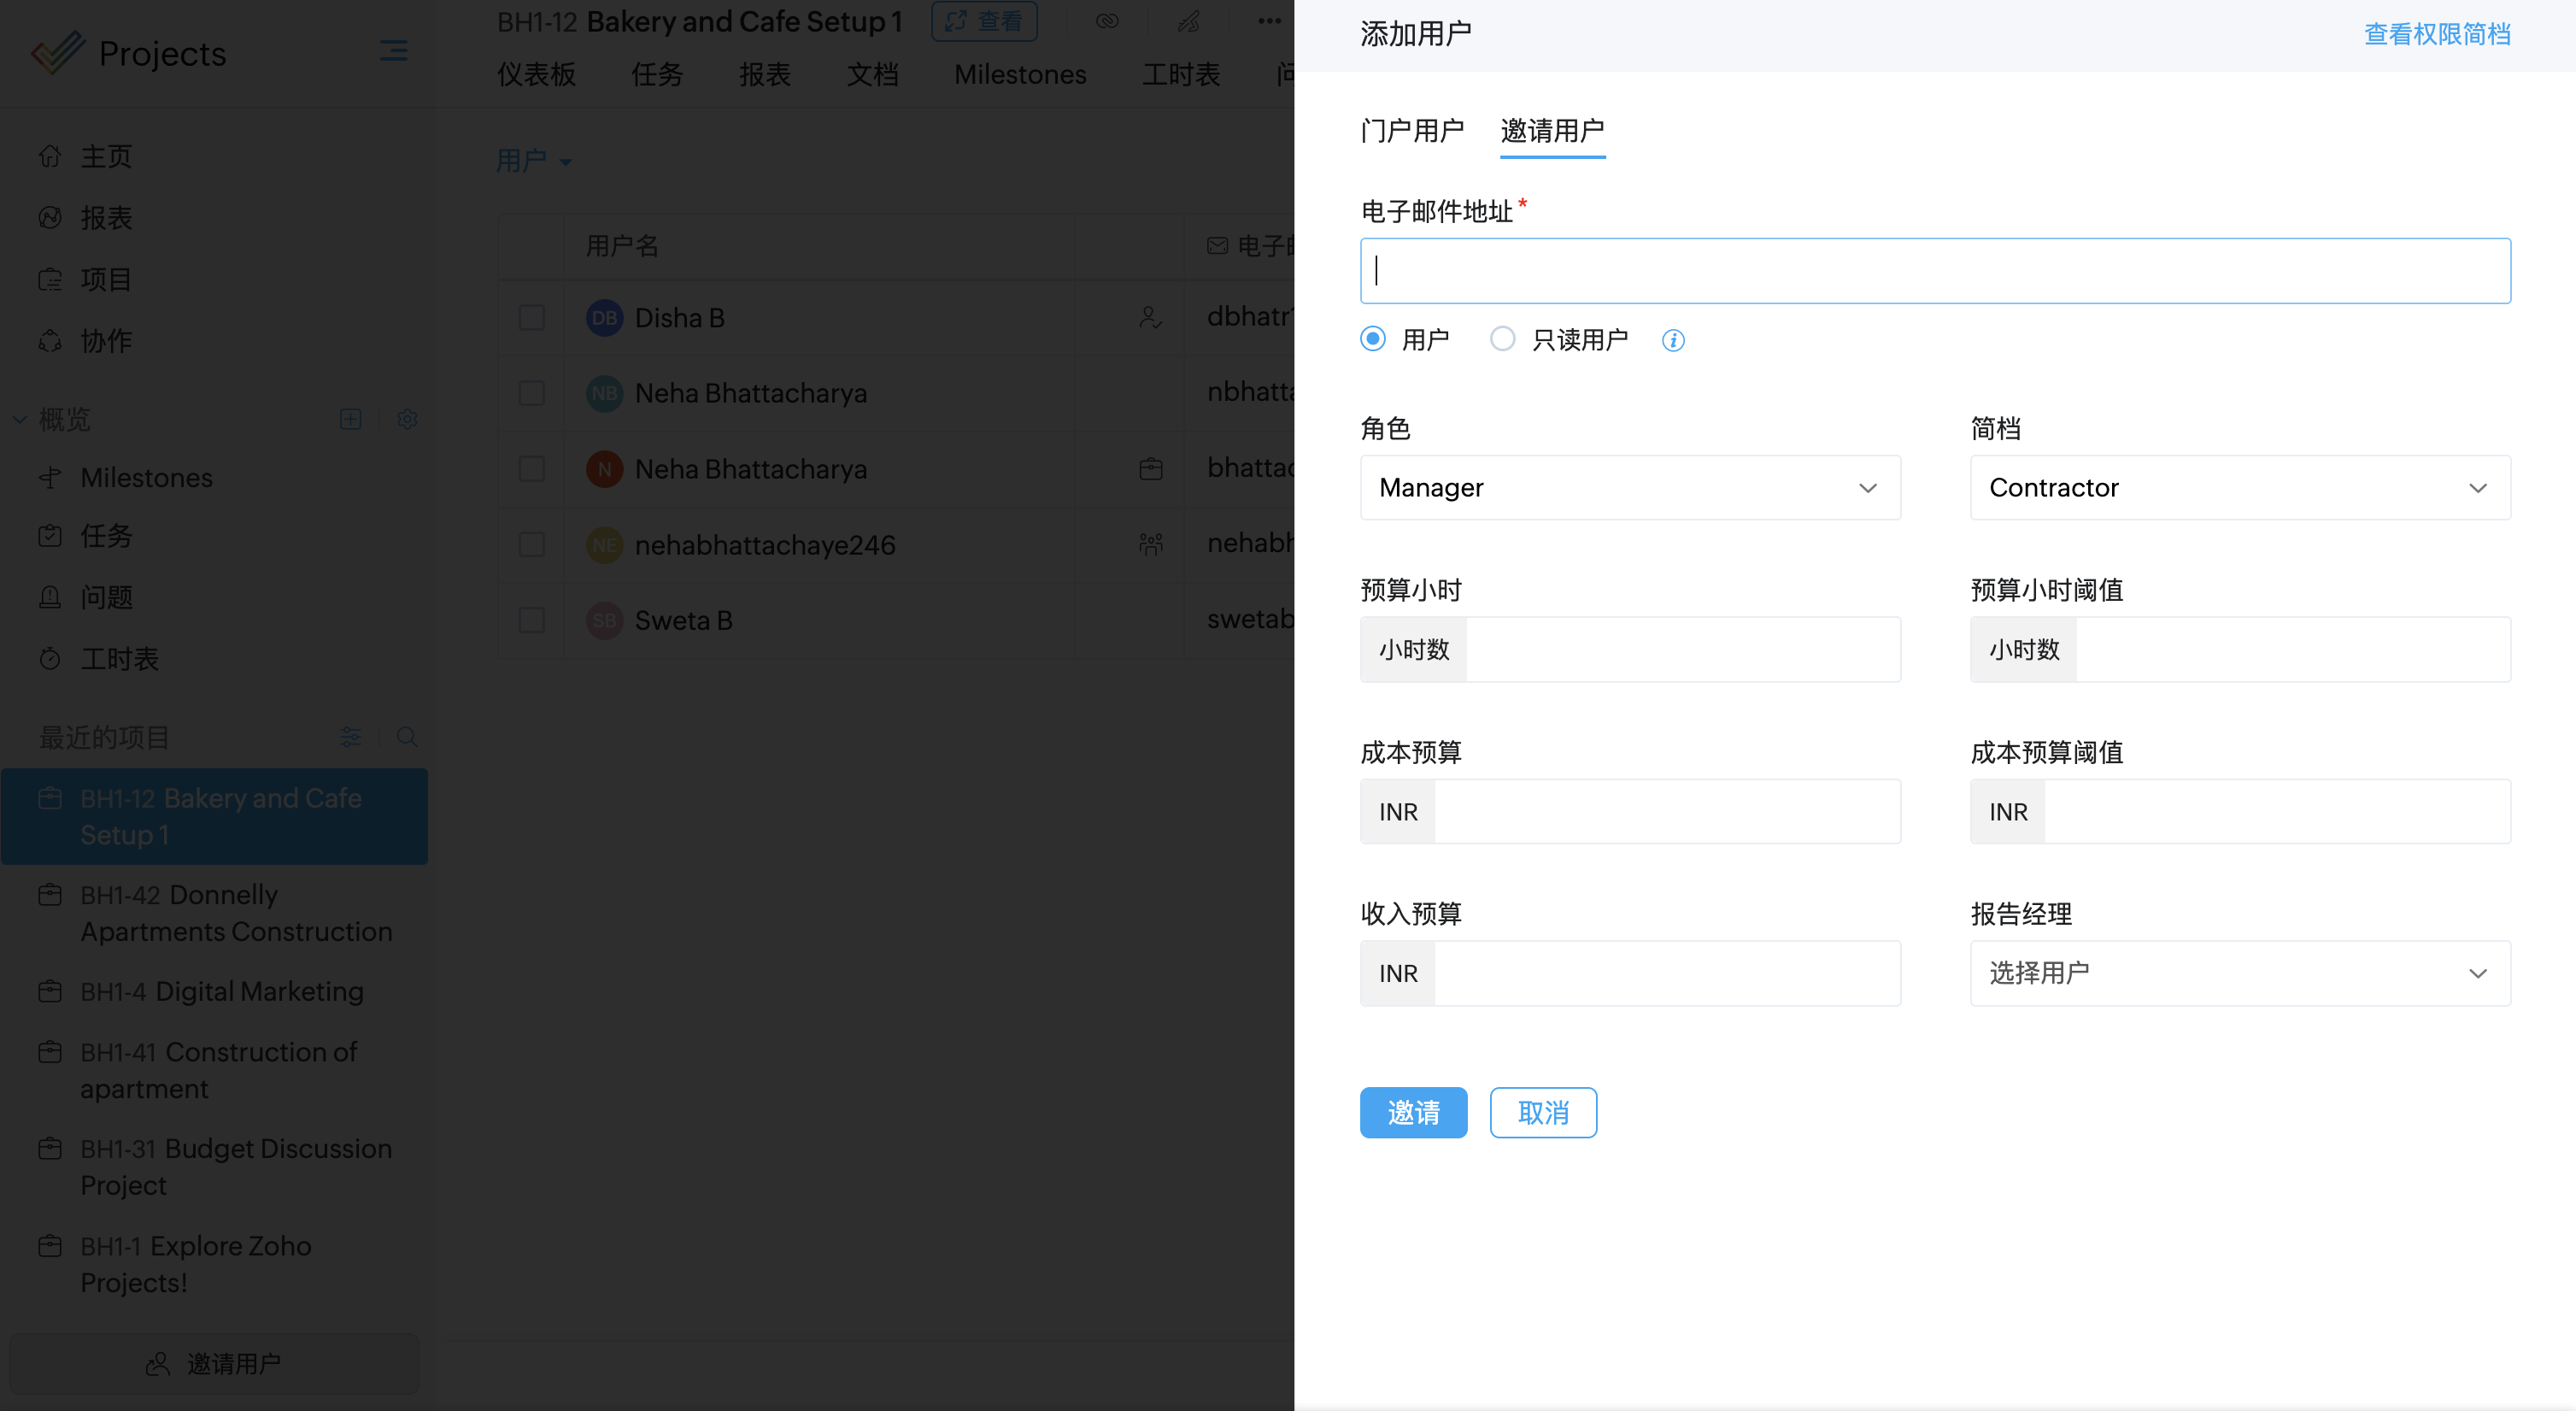2576x1411 pixels.
Task: Switch to the 邀请用户 tab
Action: pyautogui.click(x=1551, y=131)
